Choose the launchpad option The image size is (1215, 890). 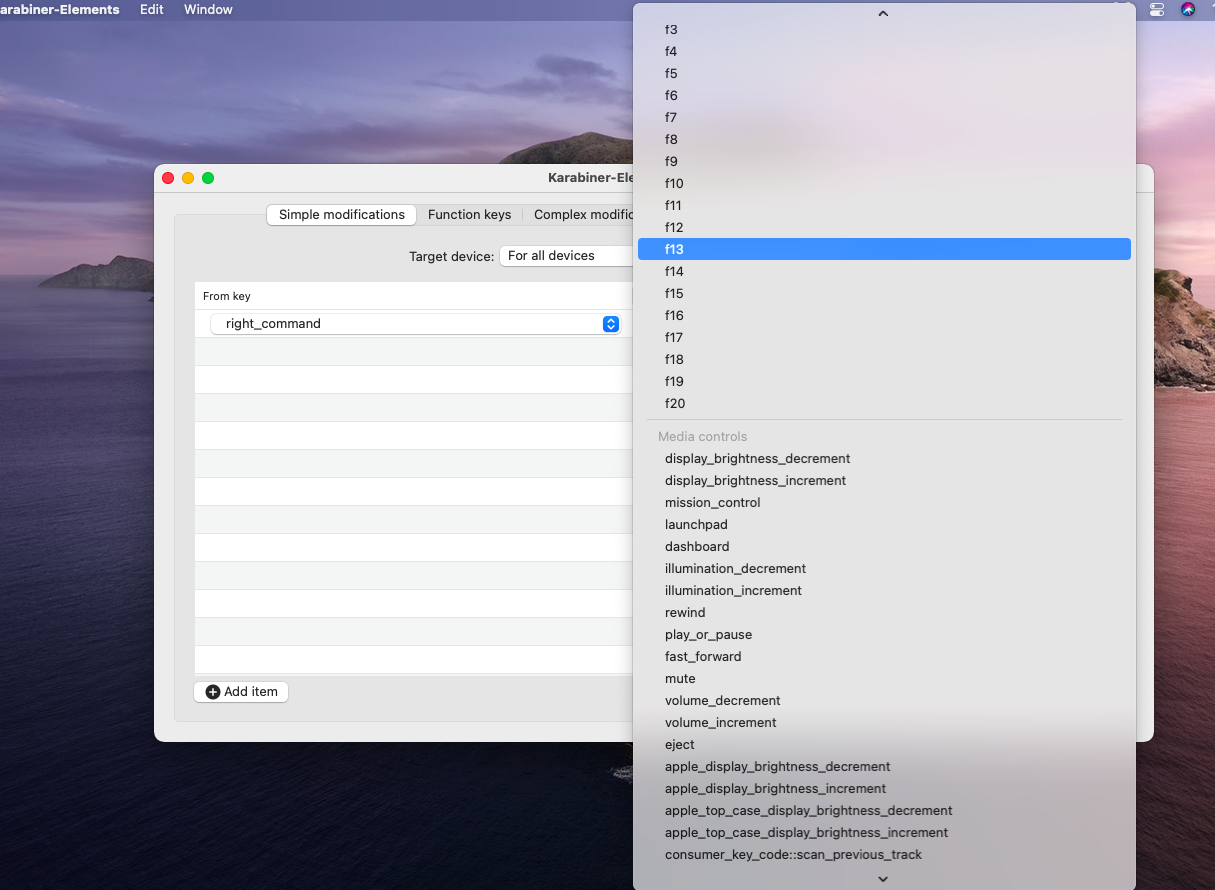[884, 524]
